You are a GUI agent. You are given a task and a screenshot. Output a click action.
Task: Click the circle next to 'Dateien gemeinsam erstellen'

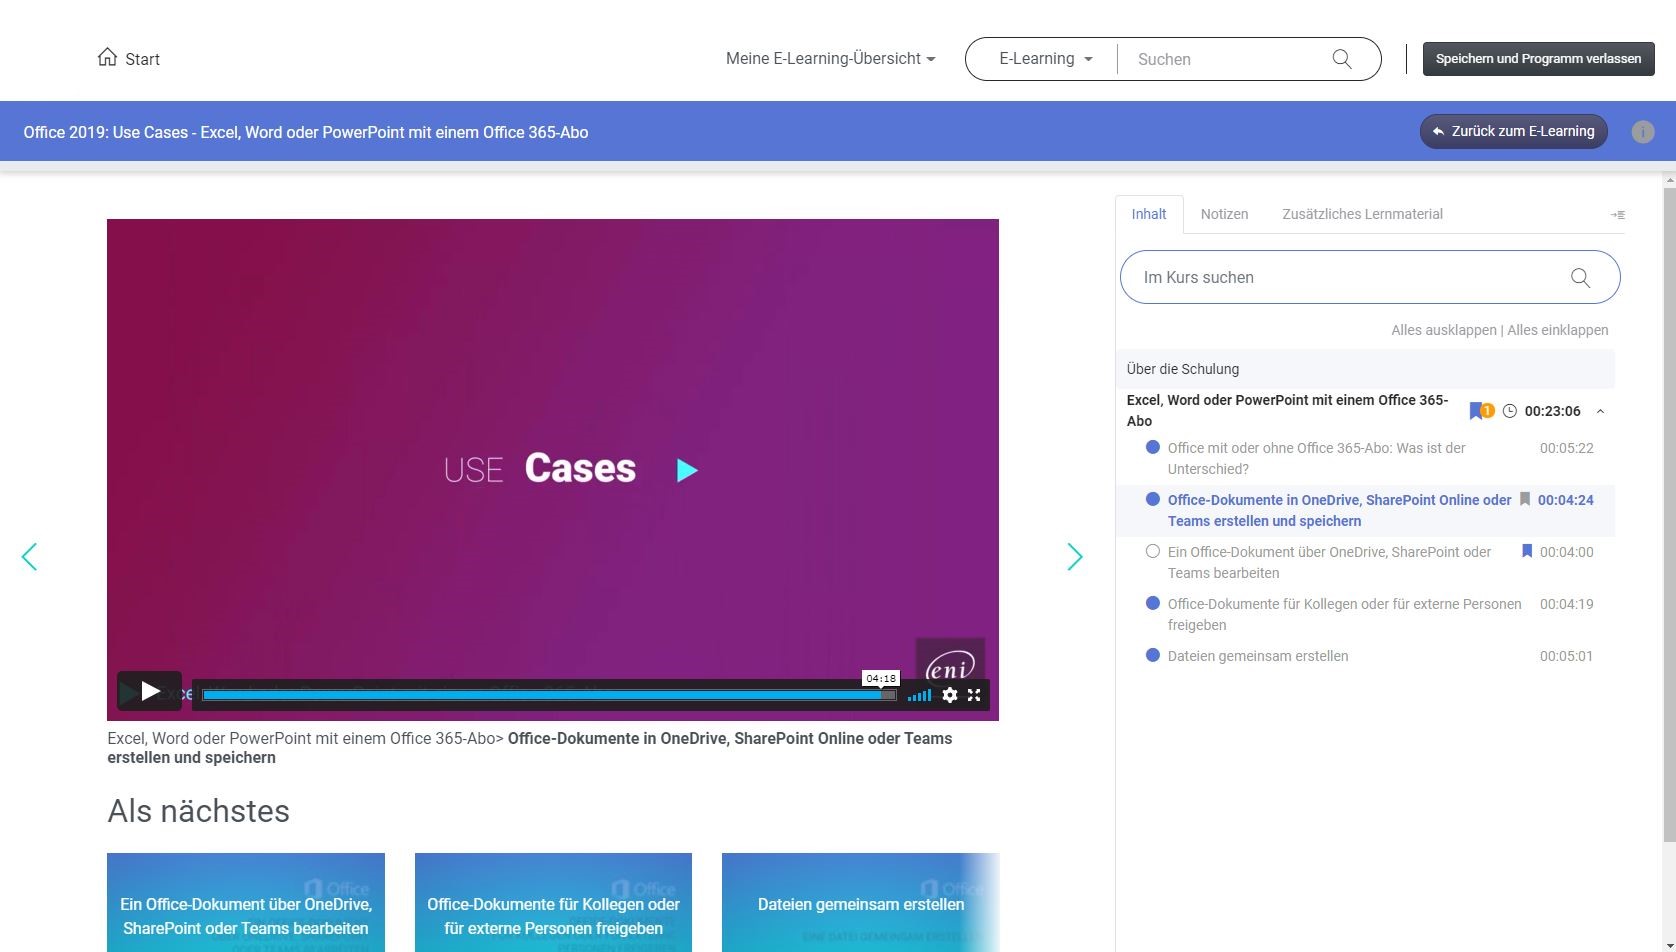(1153, 655)
